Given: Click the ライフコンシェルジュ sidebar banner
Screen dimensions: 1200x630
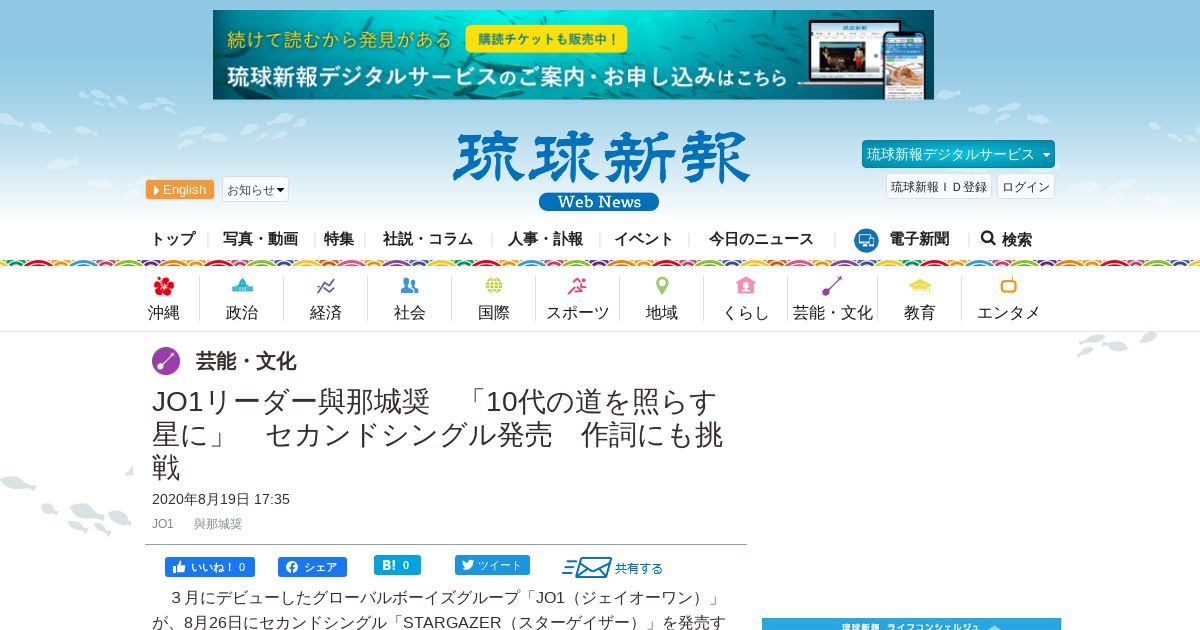Looking at the screenshot, I should pos(911,624).
